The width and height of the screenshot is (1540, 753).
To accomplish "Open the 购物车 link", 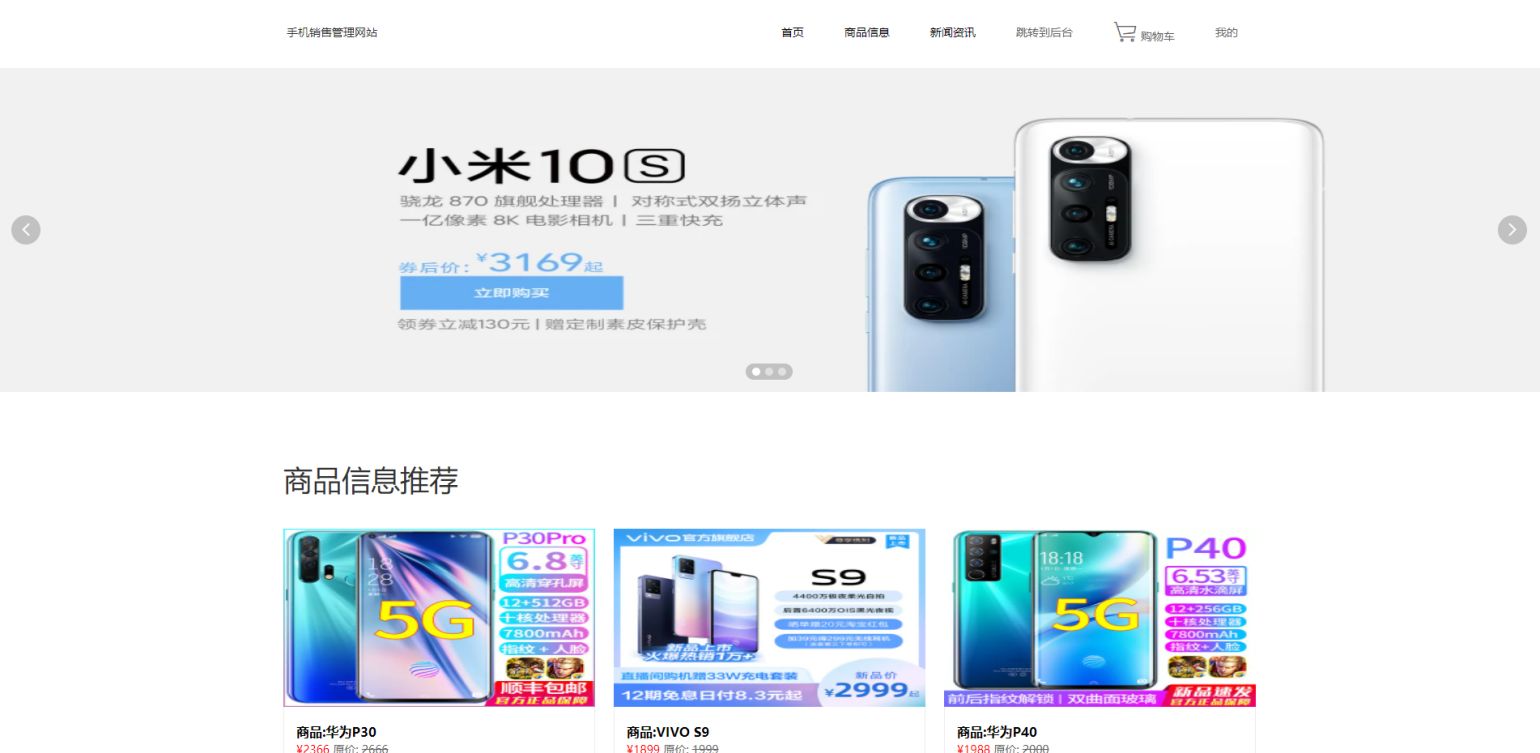I will point(1157,36).
